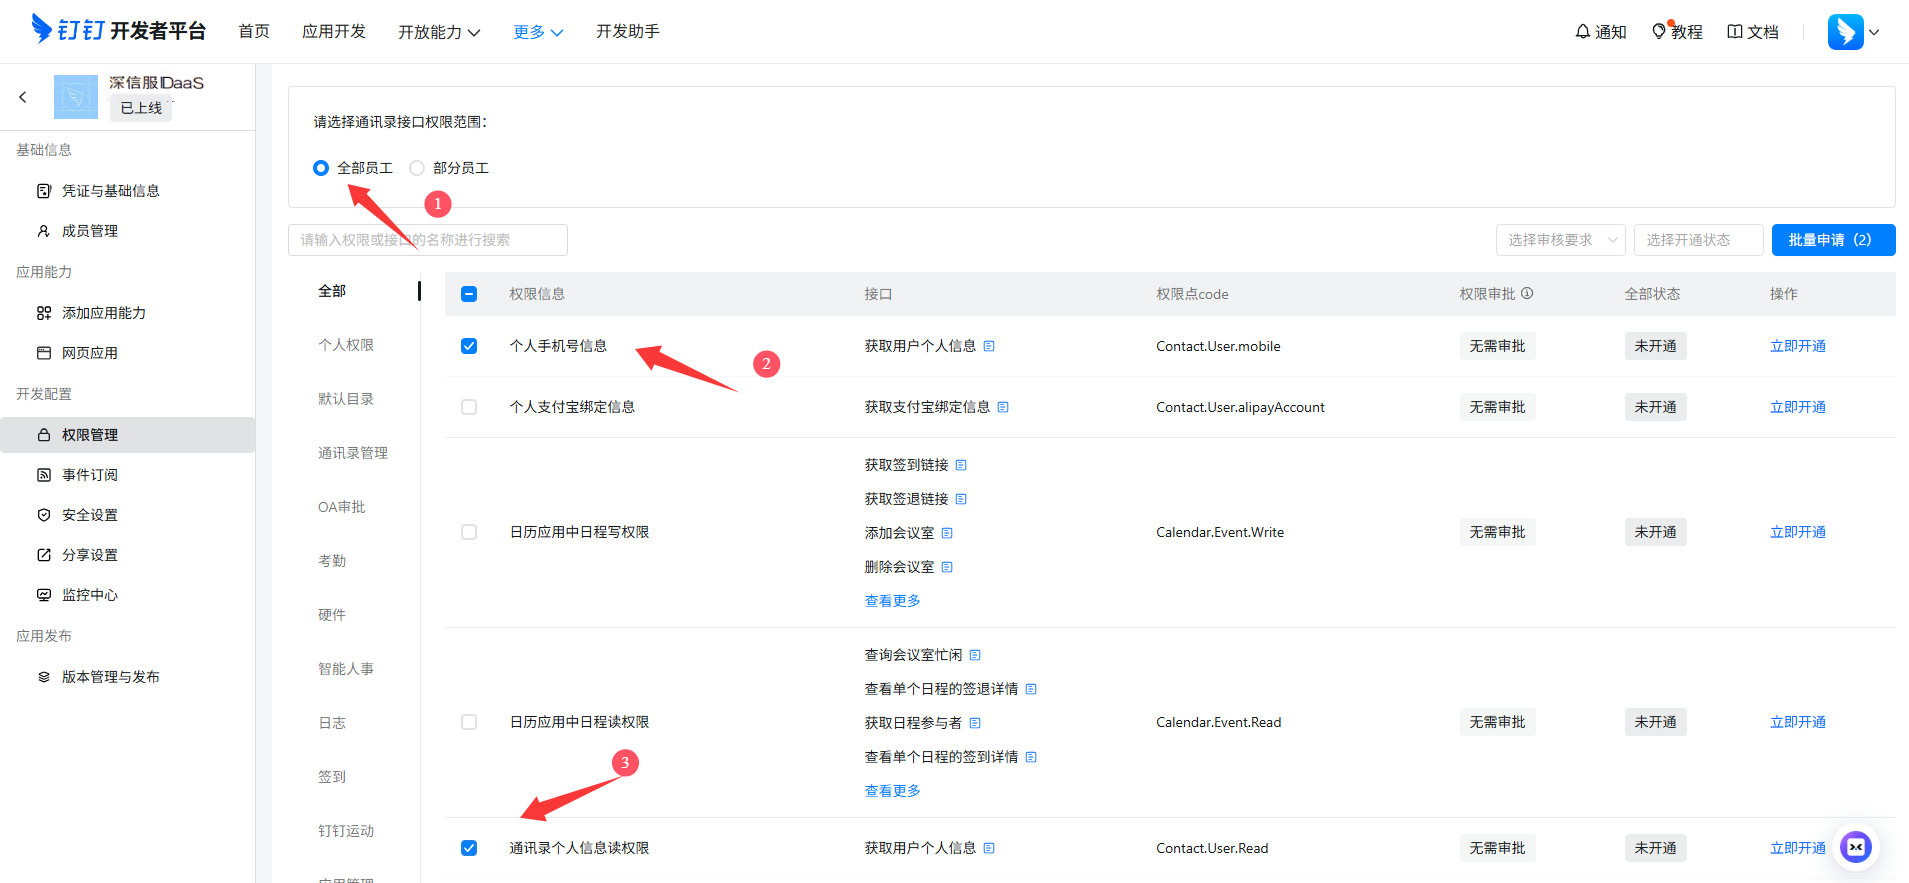The width and height of the screenshot is (1909, 883).
Task: Click the back arrow beside app name
Action: [x=23, y=97]
